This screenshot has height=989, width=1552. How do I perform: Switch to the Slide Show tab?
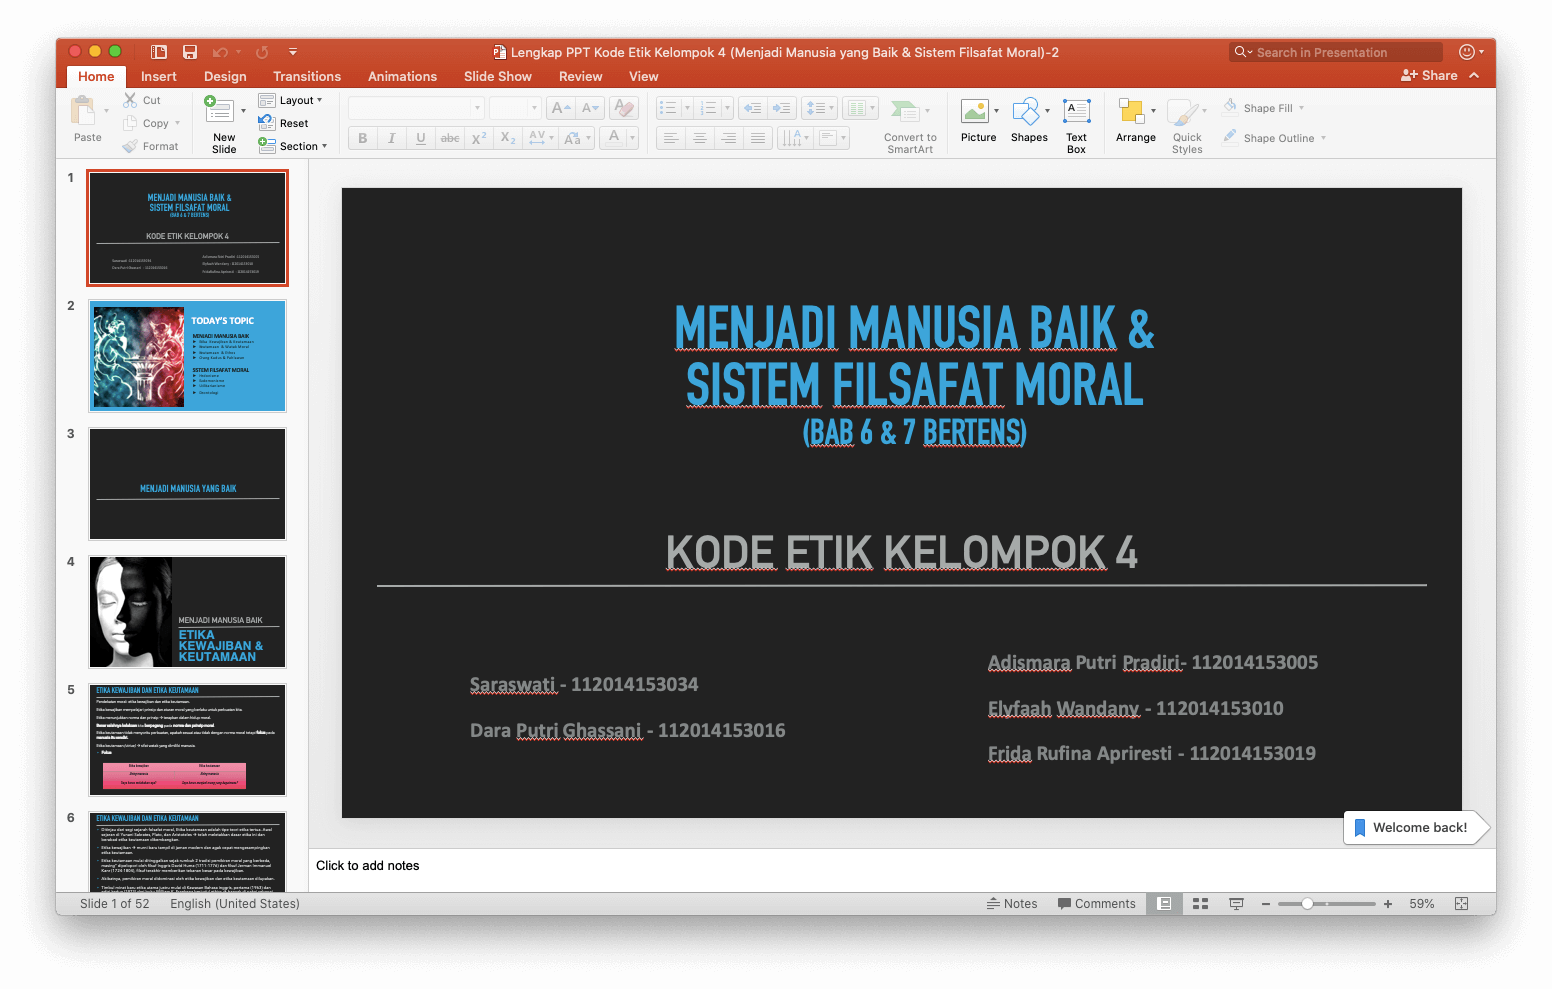[498, 76]
